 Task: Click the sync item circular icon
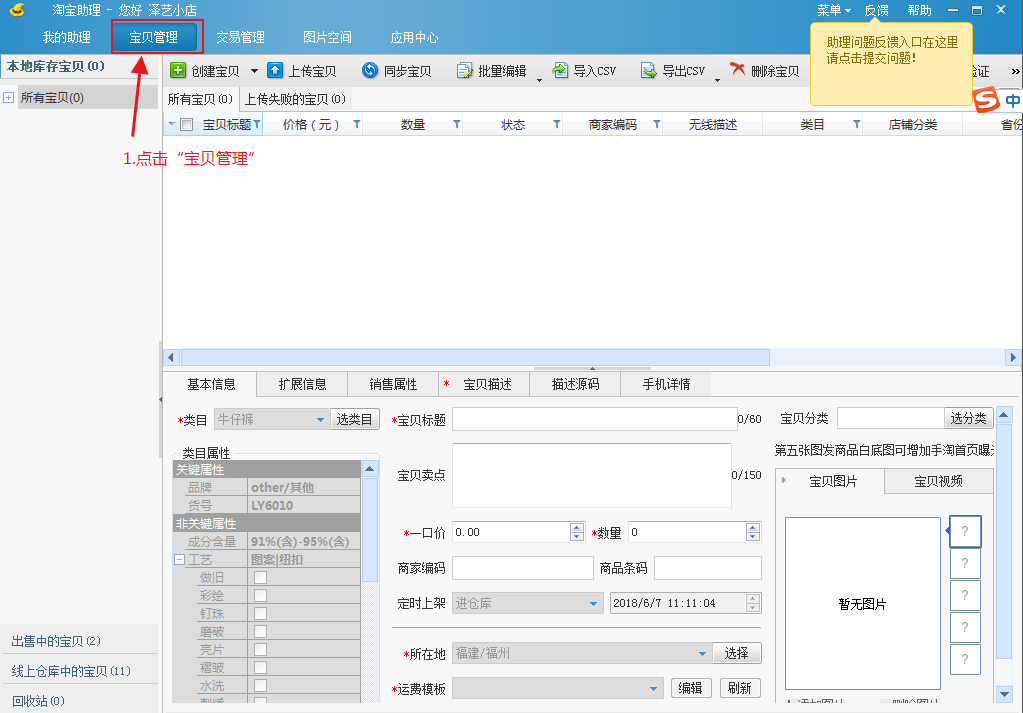370,70
